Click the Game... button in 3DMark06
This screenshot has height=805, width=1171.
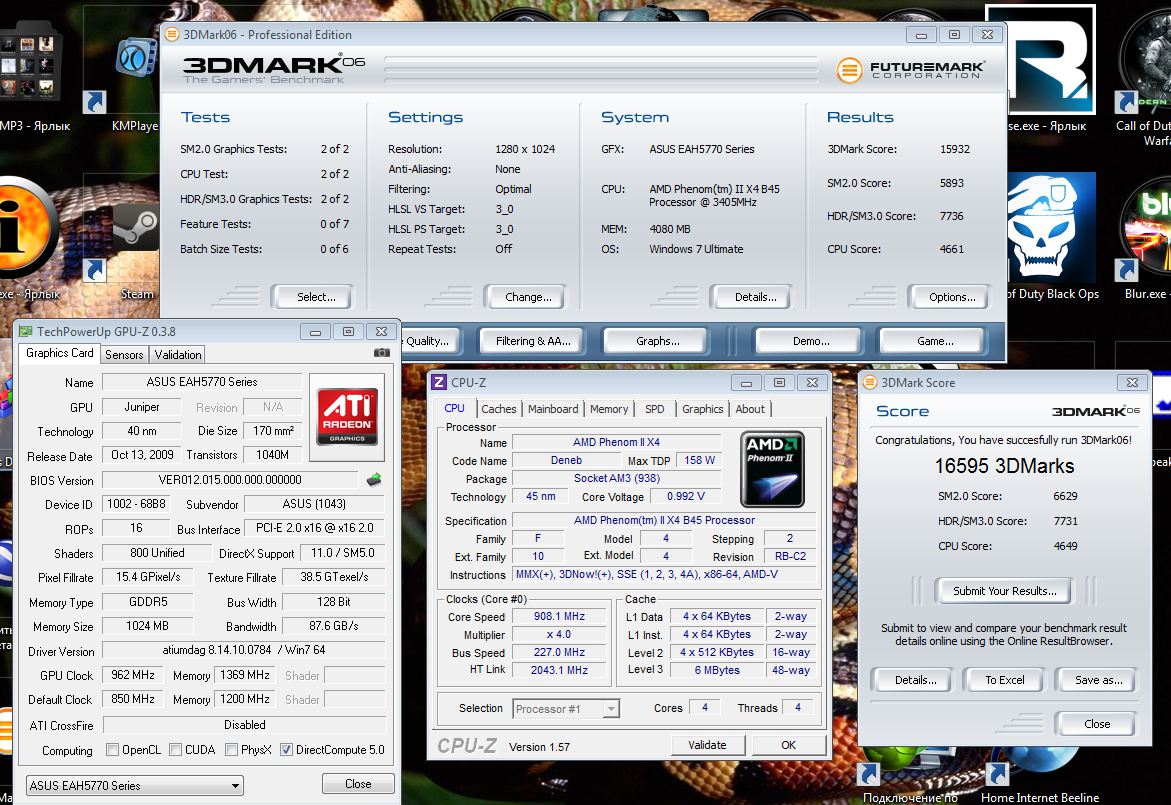[x=934, y=341]
